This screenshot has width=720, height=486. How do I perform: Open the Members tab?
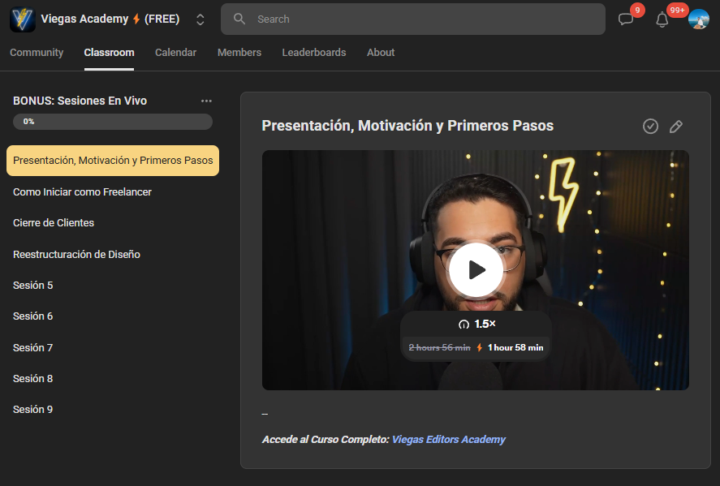(x=239, y=52)
